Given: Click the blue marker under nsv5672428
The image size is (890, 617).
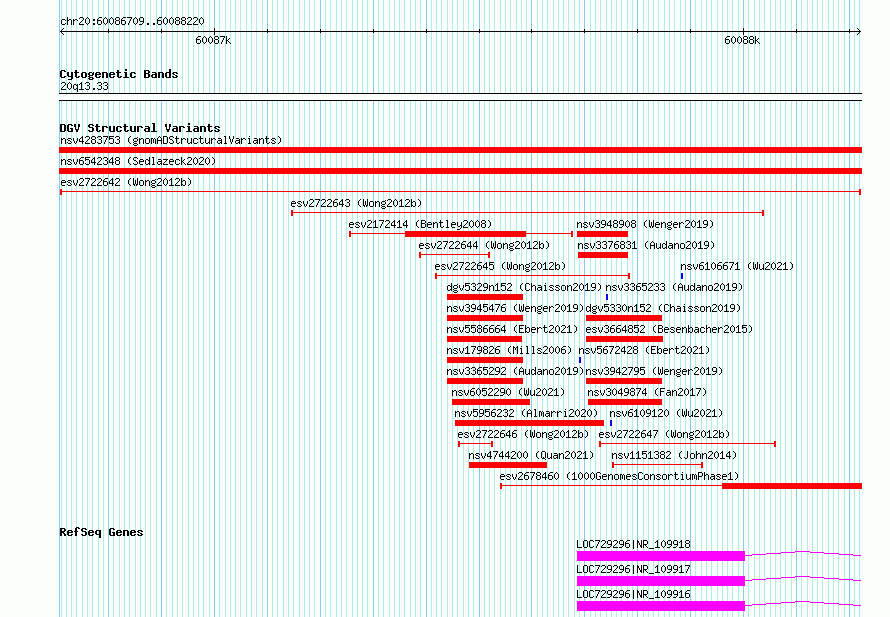Looking at the screenshot, I should [580, 360].
